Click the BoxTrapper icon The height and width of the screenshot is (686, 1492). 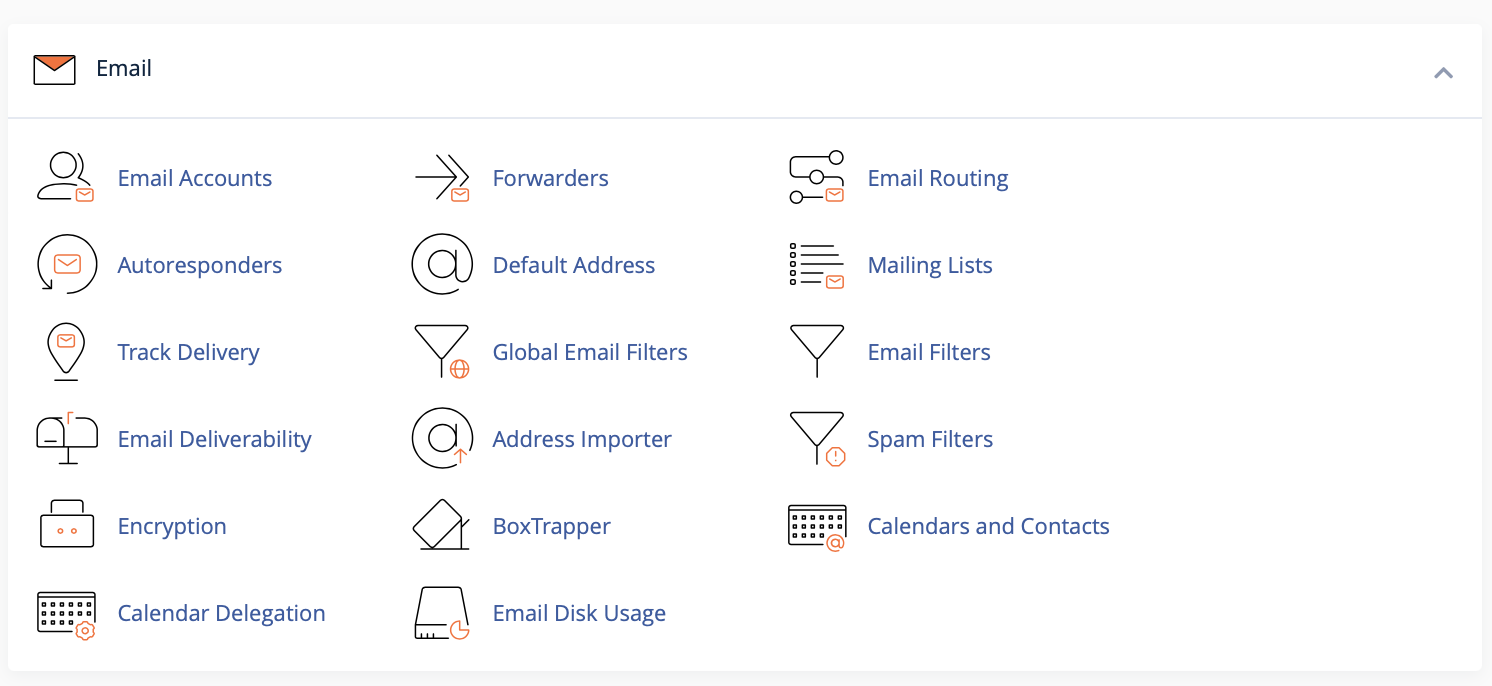(442, 525)
